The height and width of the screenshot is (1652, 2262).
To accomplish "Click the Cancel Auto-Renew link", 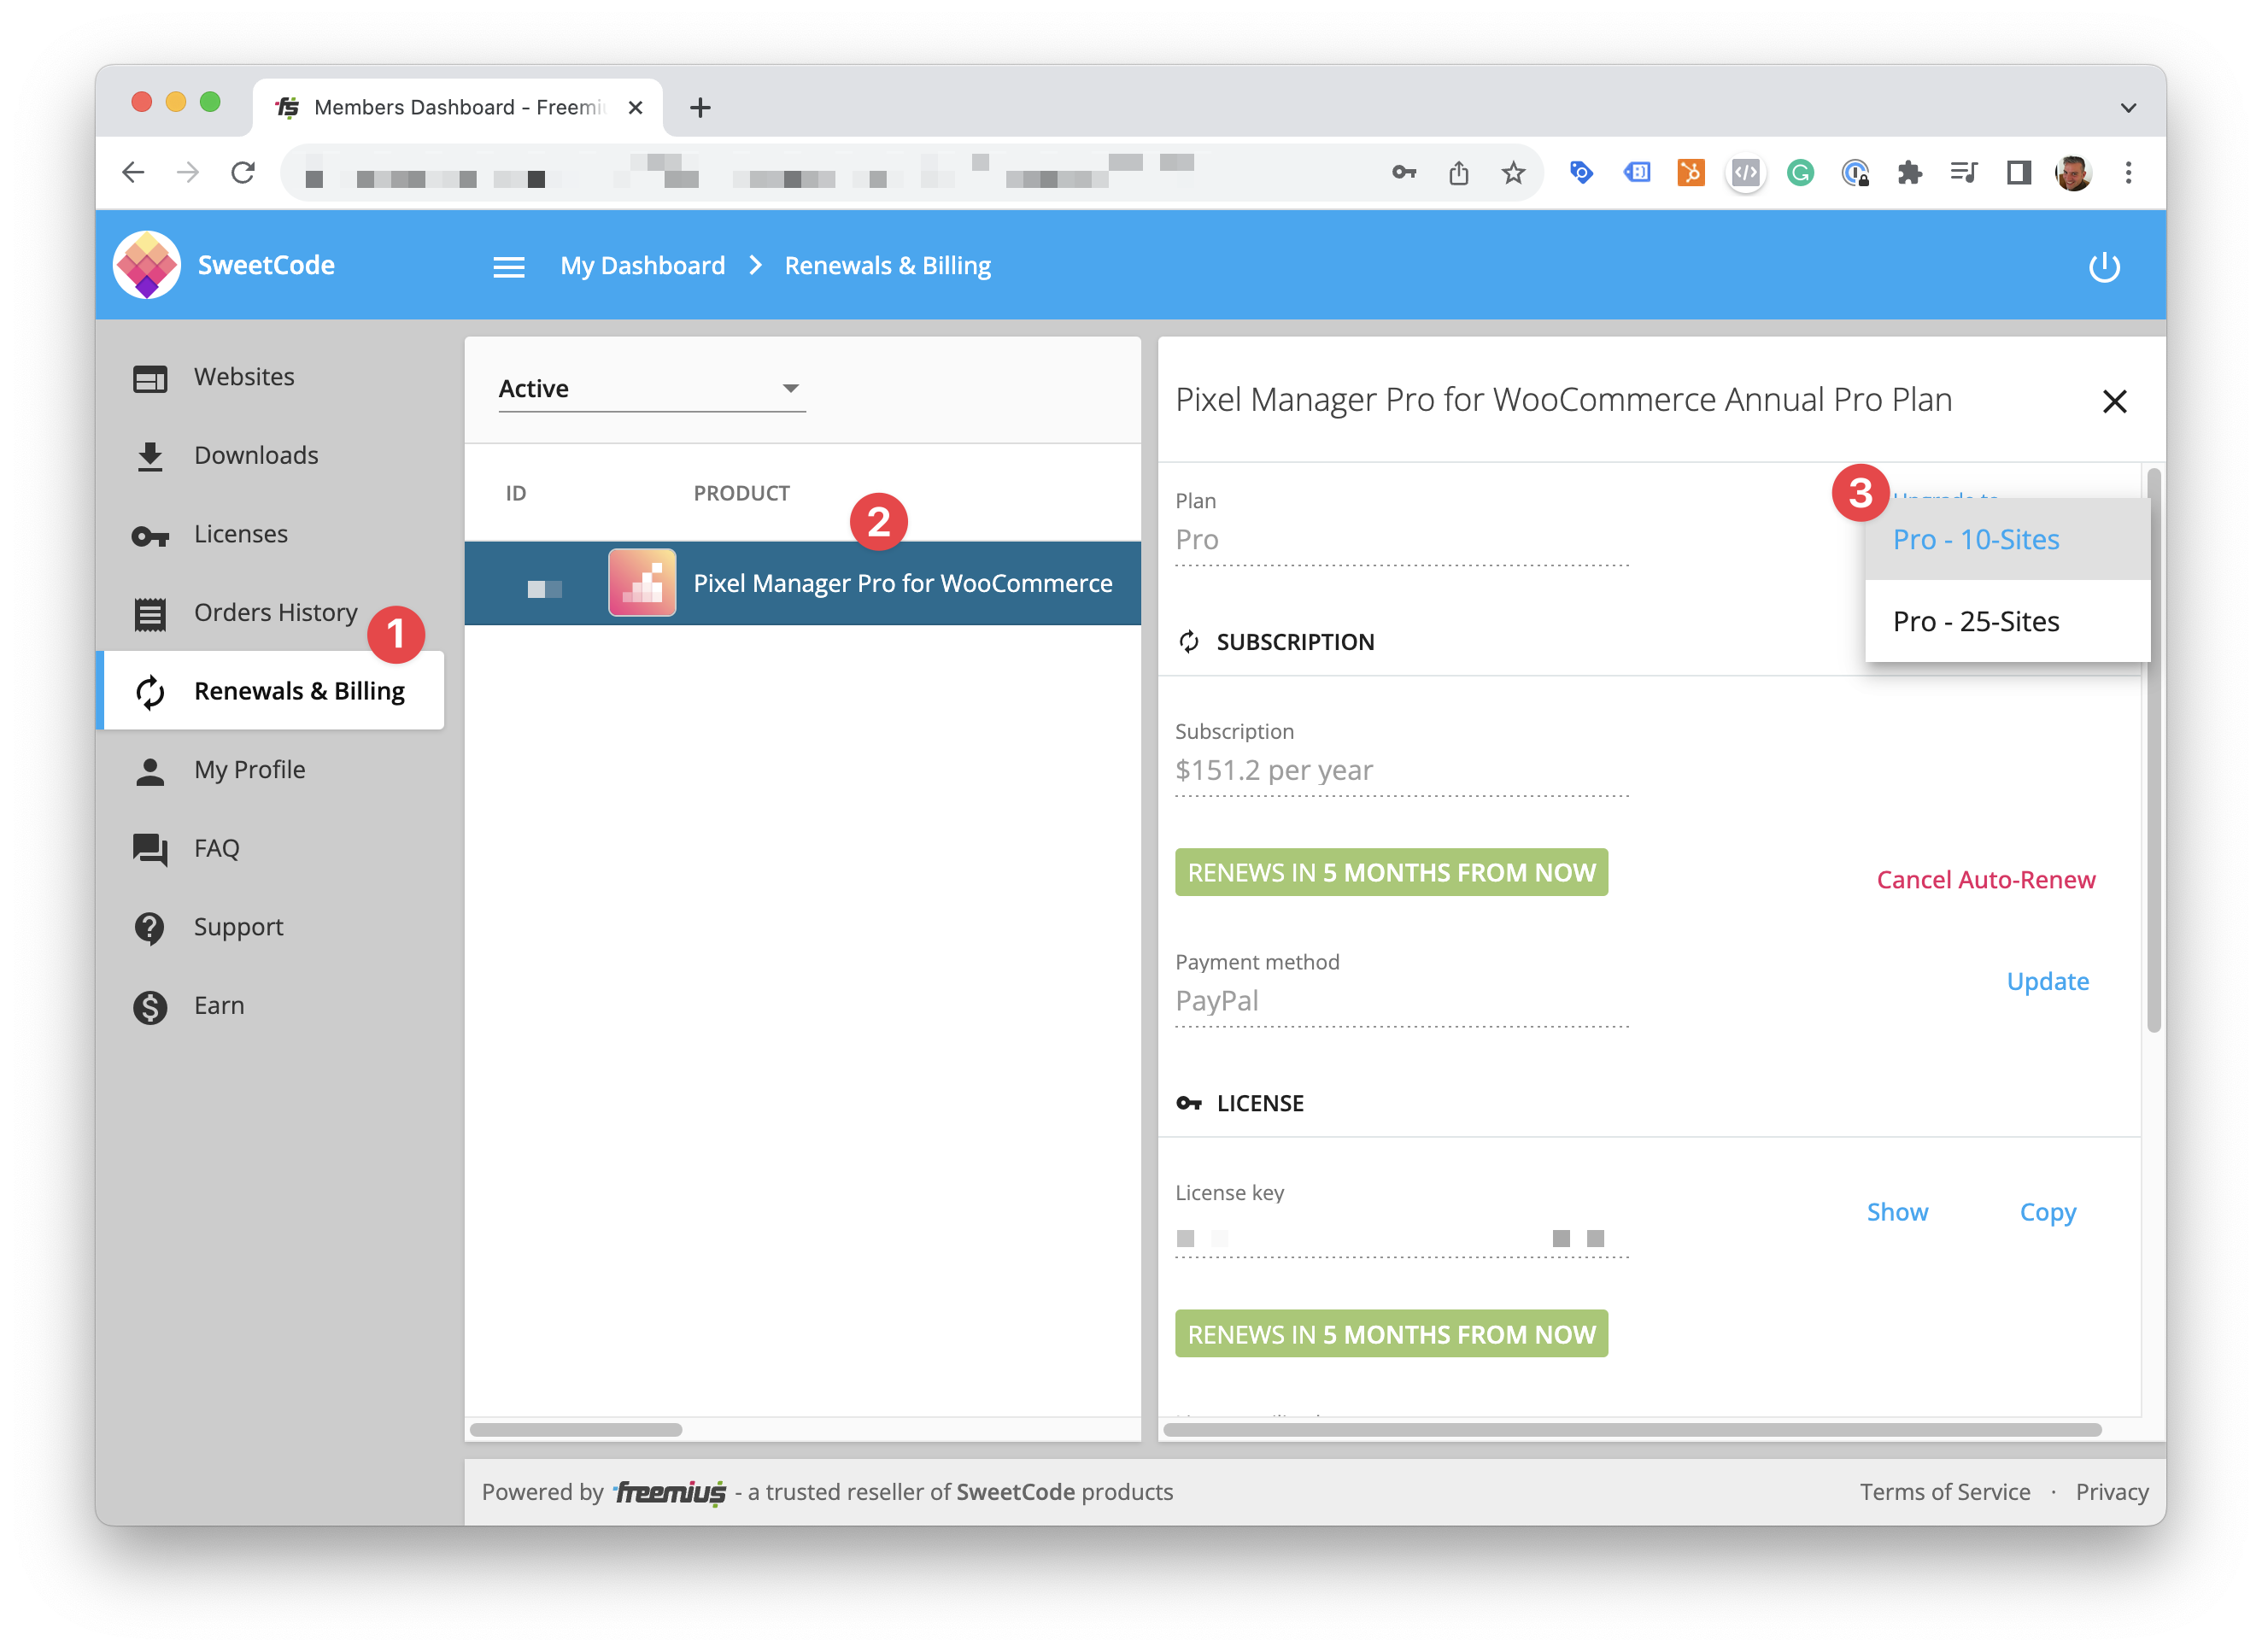I will point(1984,878).
